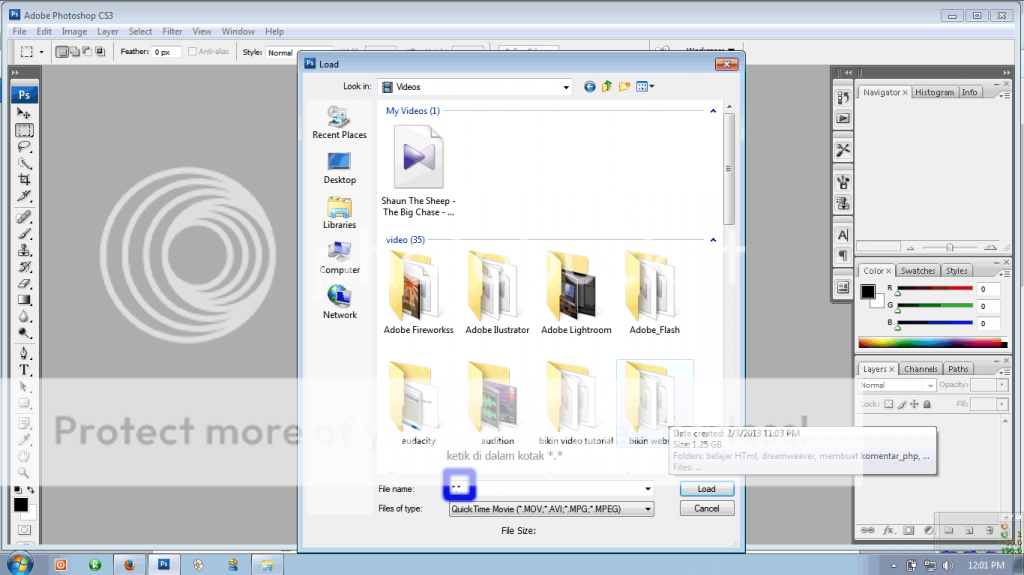Viewport: 1024px width, 575px height.
Task: Click the foreground color swatch in toolbox
Action: click(20, 504)
